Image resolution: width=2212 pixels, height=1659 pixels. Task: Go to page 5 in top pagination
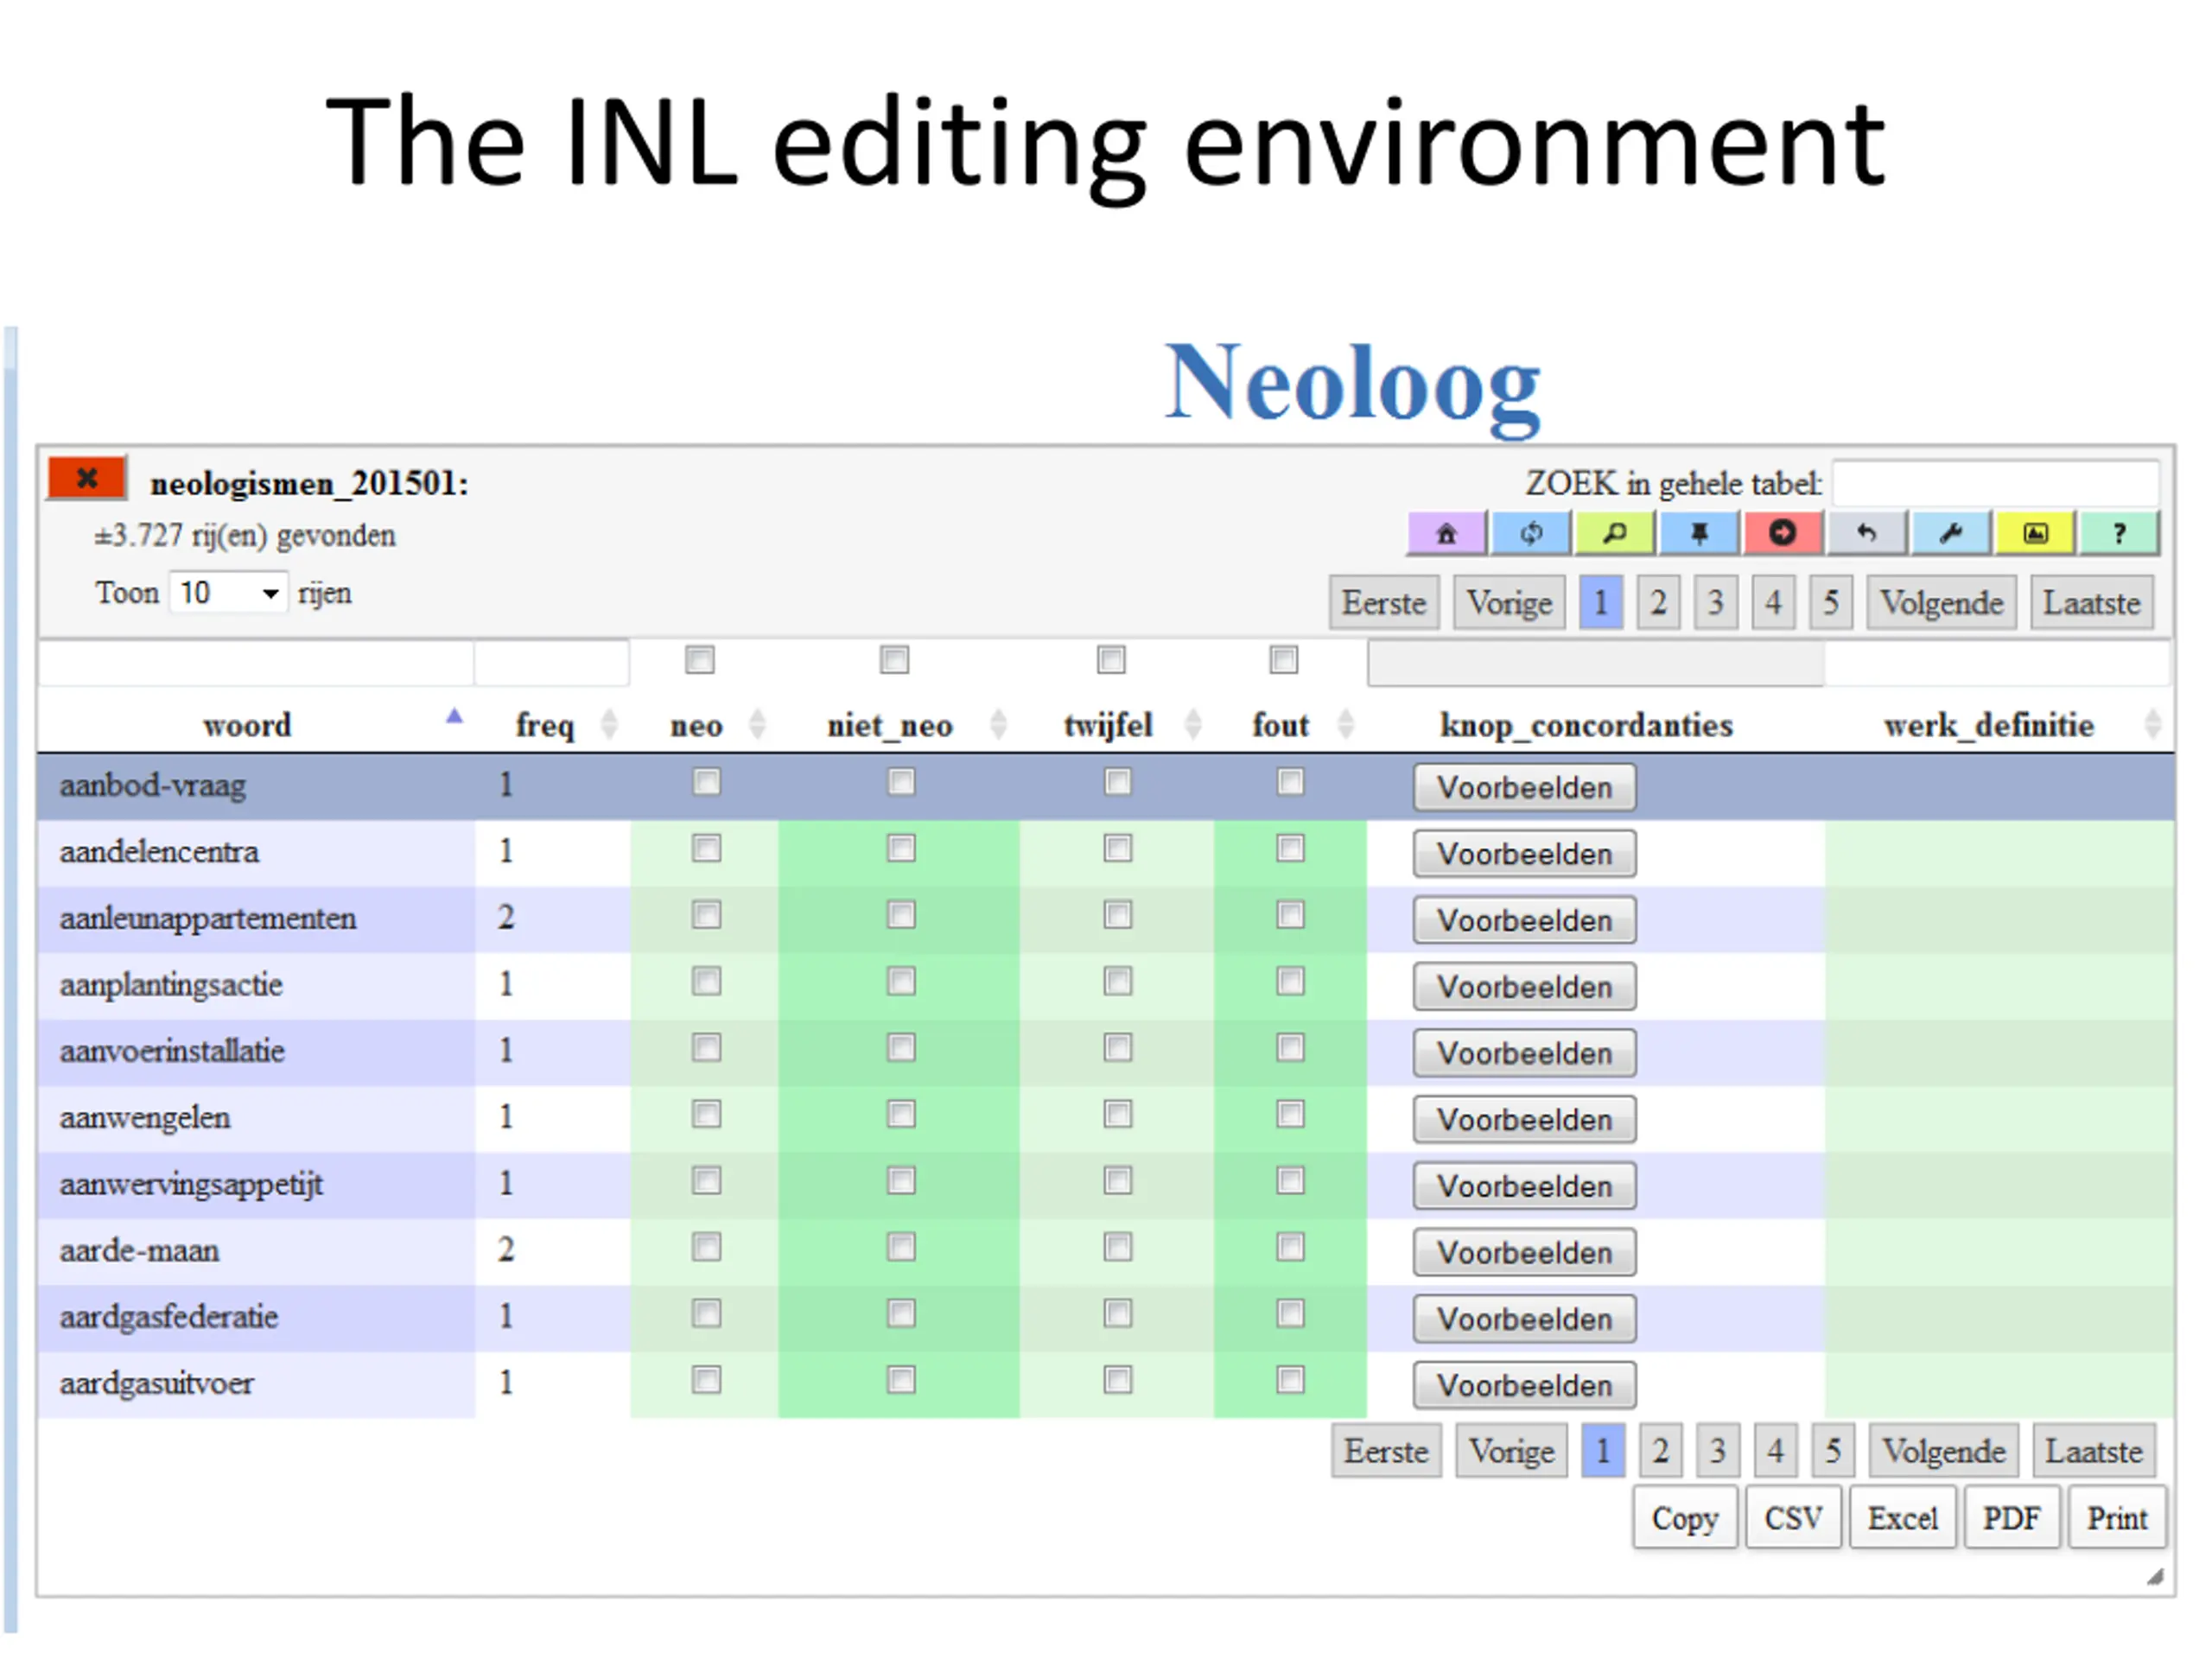[x=1831, y=603]
